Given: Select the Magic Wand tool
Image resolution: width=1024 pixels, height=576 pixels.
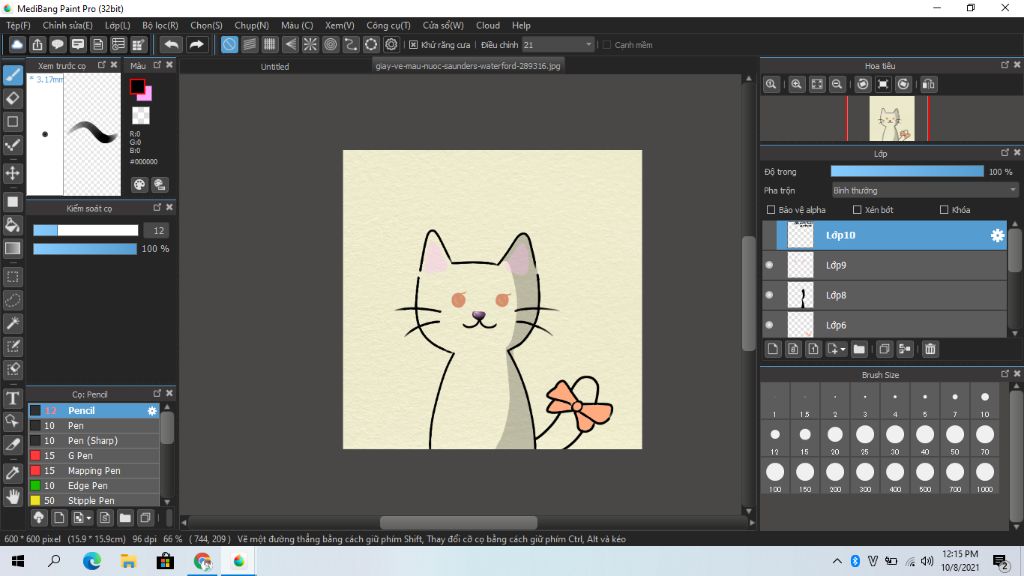Looking at the screenshot, I should tap(13, 323).
